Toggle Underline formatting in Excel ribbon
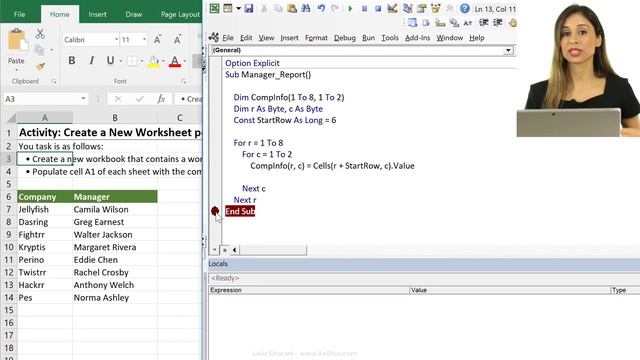This screenshot has width=640, height=360. 110,61
